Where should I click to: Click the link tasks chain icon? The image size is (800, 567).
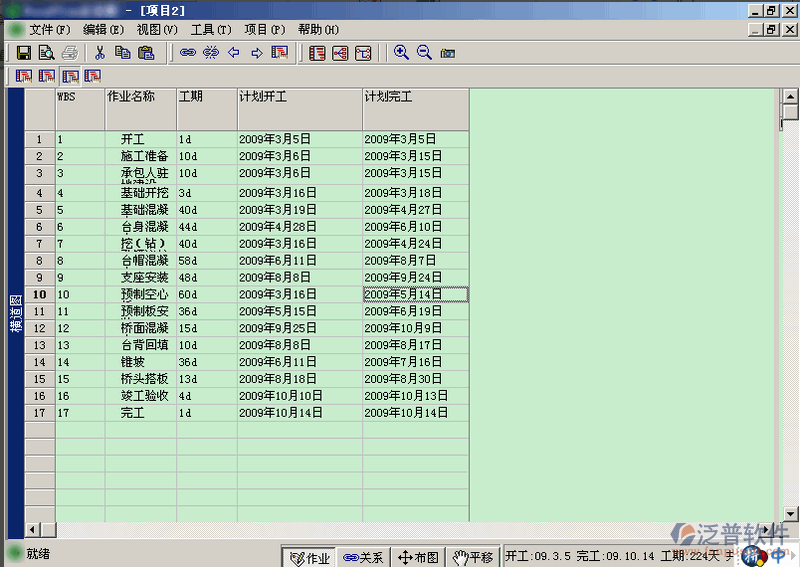pos(187,53)
